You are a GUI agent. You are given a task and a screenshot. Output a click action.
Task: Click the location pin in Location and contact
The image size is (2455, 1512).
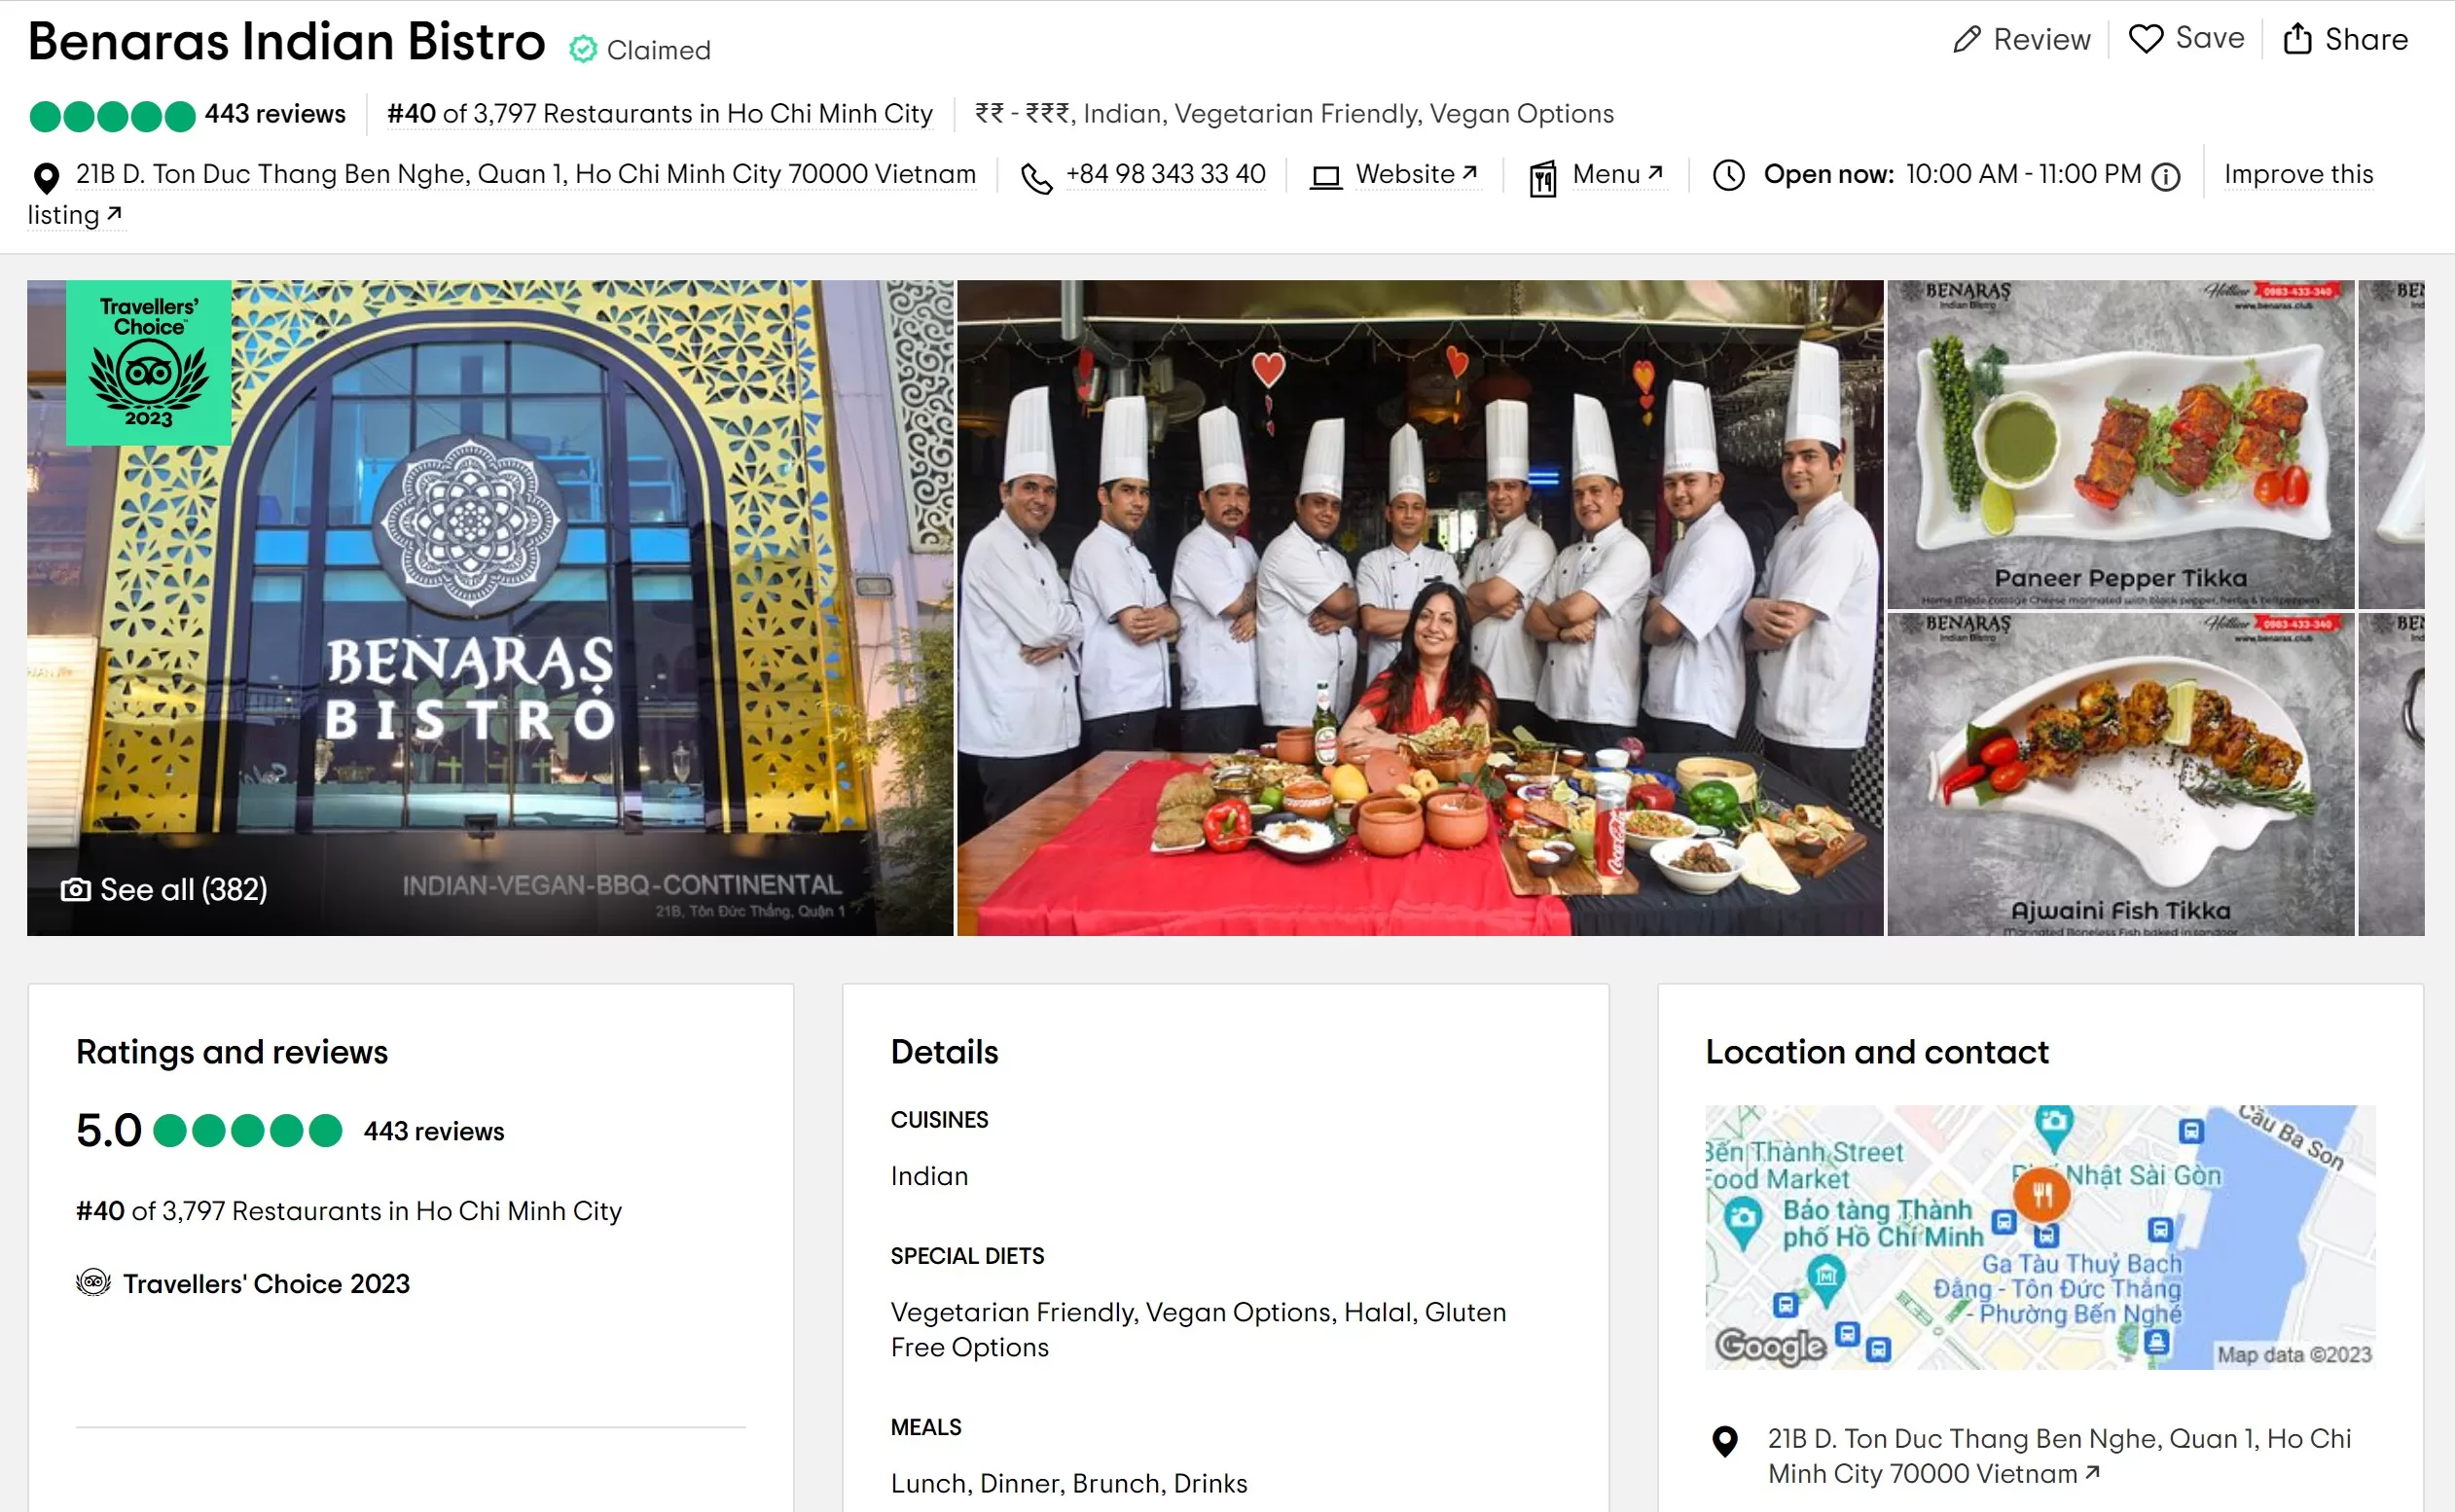point(1725,1441)
